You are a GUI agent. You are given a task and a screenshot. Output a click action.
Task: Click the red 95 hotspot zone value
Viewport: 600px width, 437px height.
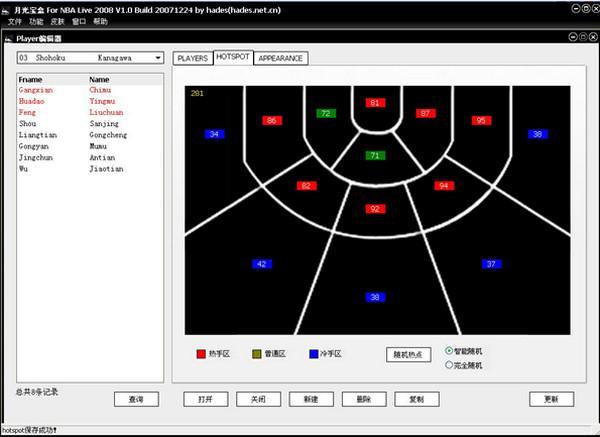[x=481, y=121]
